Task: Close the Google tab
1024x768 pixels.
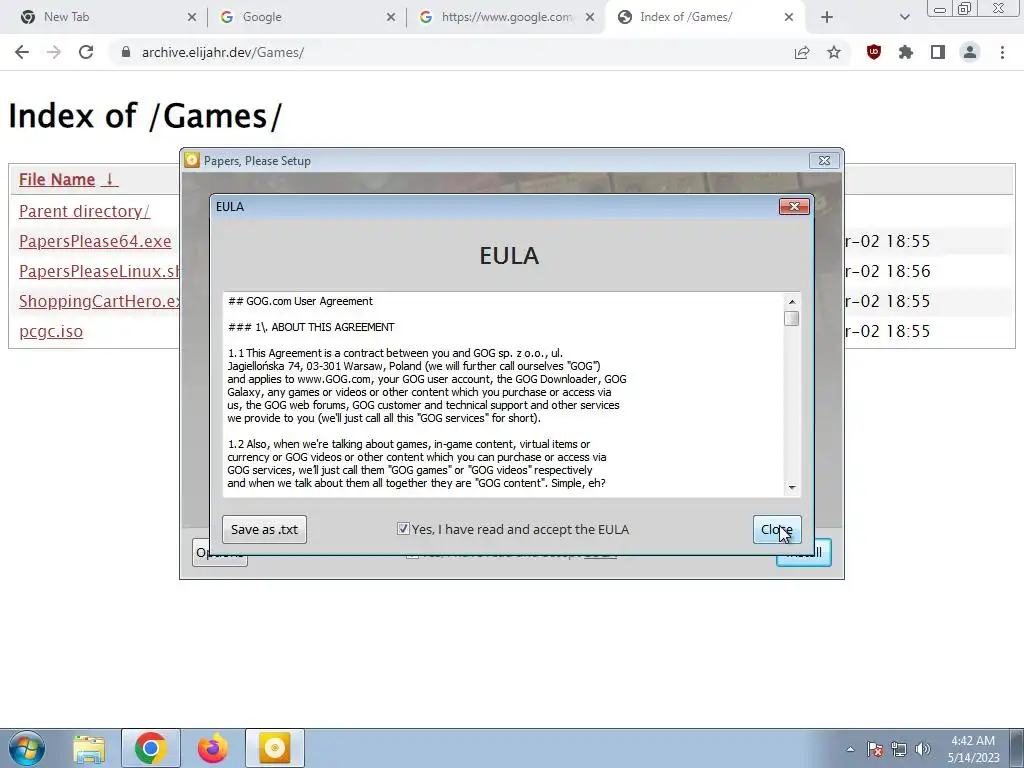Action: click(x=391, y=17)
